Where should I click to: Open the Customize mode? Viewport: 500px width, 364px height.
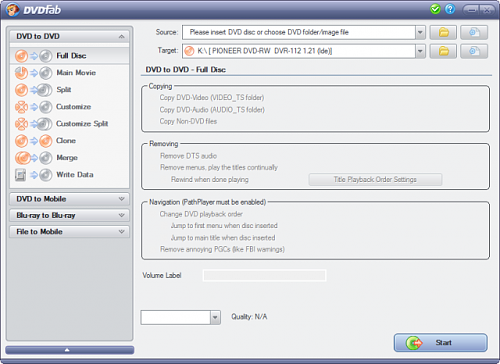tap(70, 107)
